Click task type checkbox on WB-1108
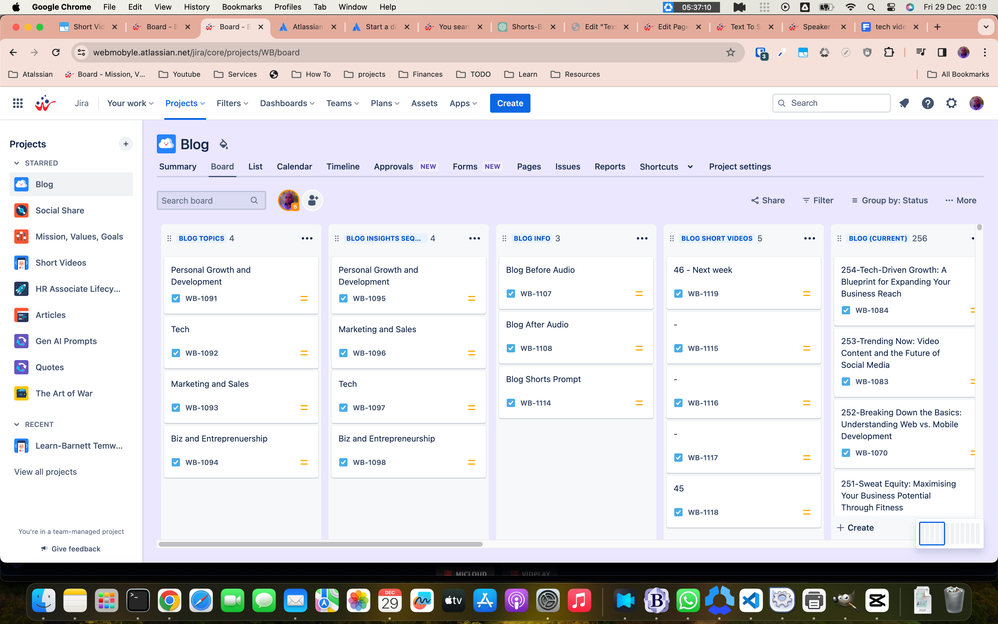 pos(510,348)
